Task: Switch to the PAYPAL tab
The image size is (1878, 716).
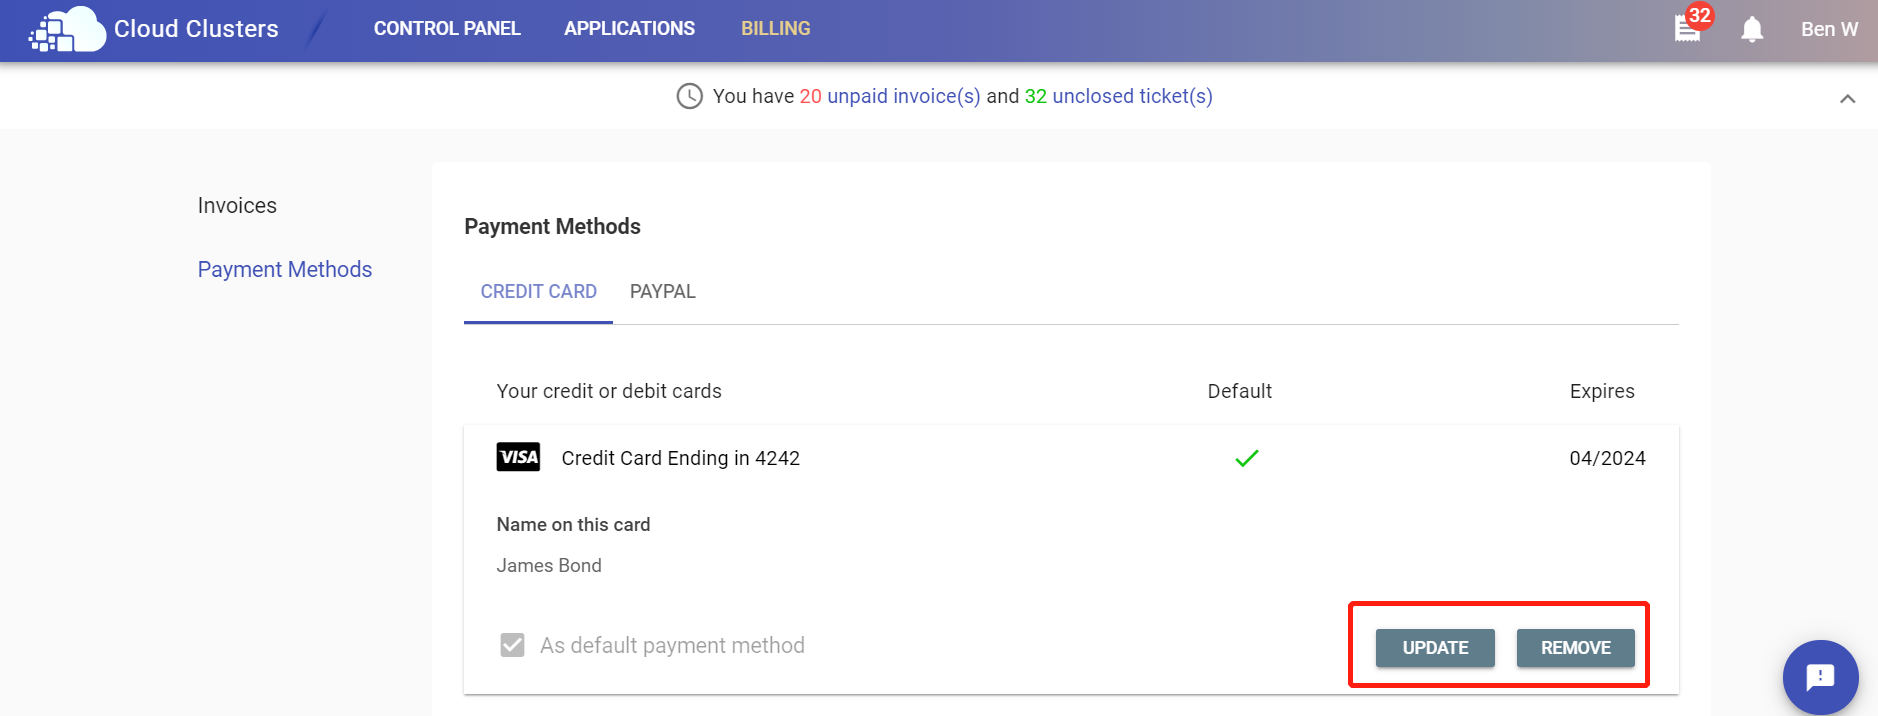Action: [663, 292]
